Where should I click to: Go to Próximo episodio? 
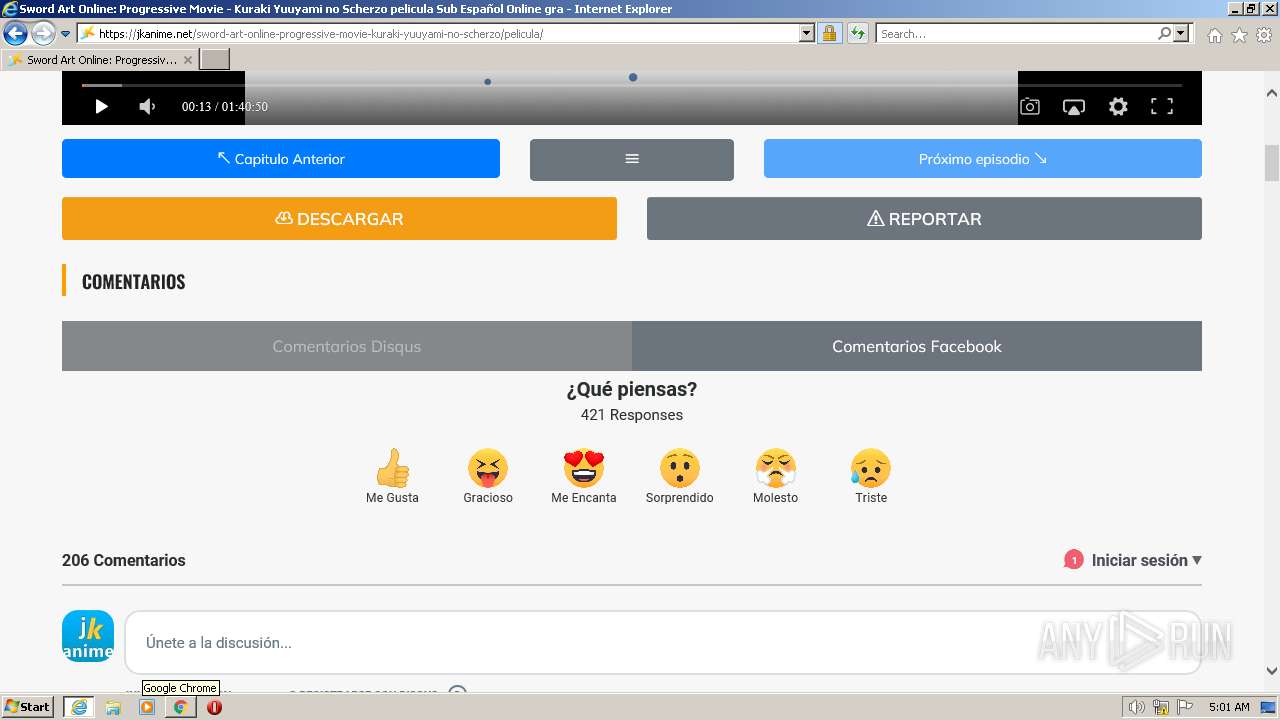click(983, 159)
